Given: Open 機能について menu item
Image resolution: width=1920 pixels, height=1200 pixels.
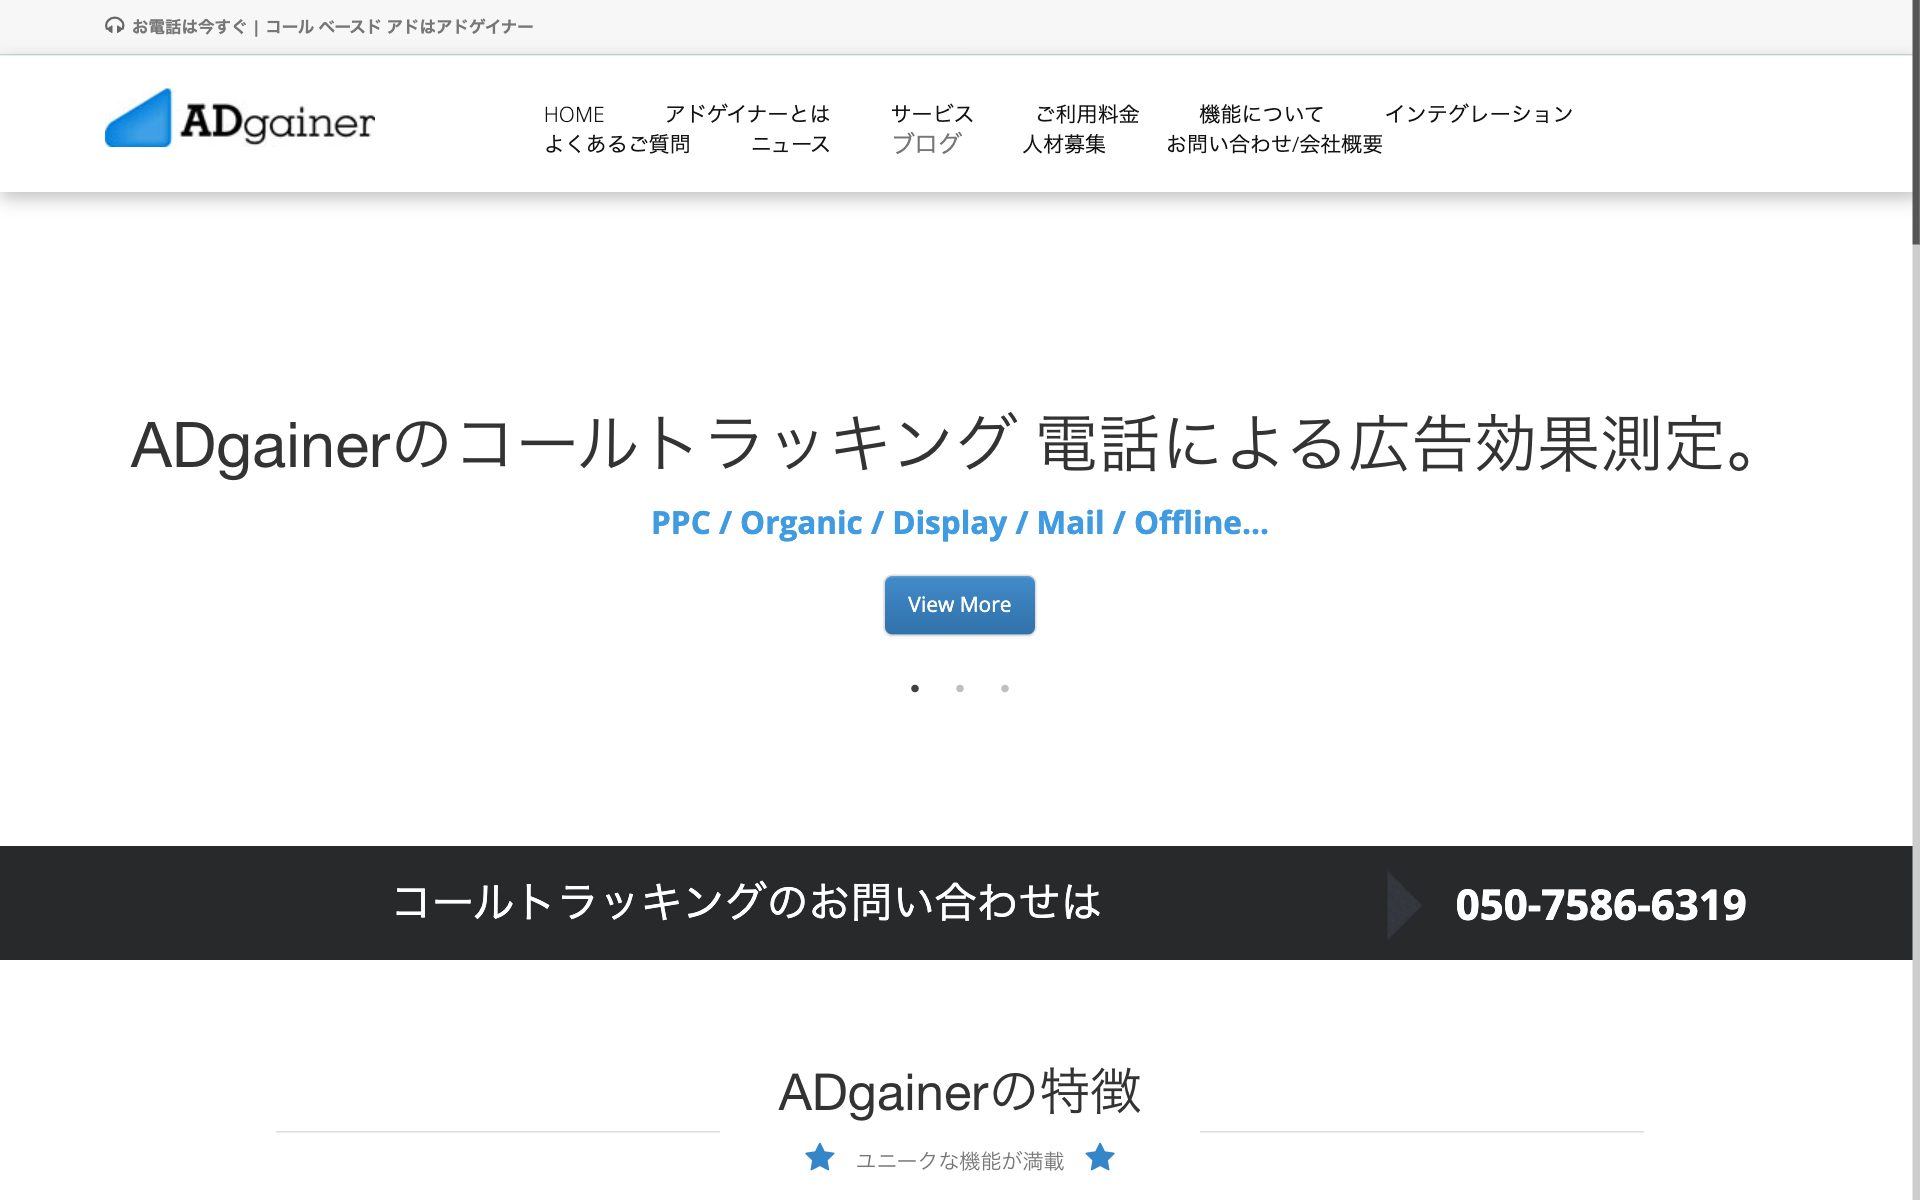Looking at the screenshot, I should (x=1261, y=114).
